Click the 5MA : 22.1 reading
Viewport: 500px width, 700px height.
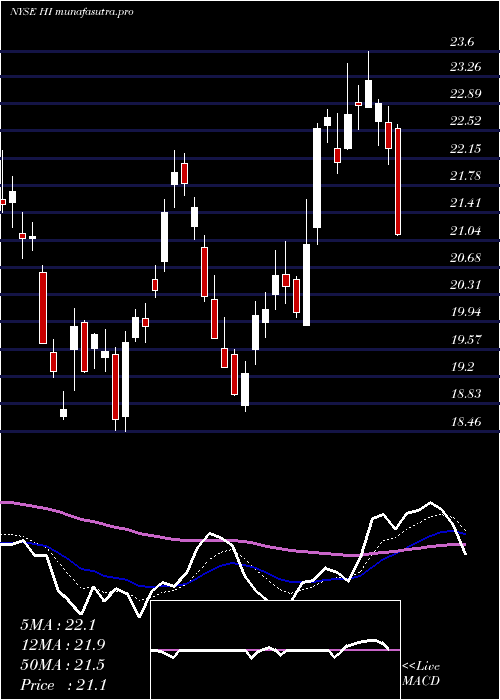[58, 625]
